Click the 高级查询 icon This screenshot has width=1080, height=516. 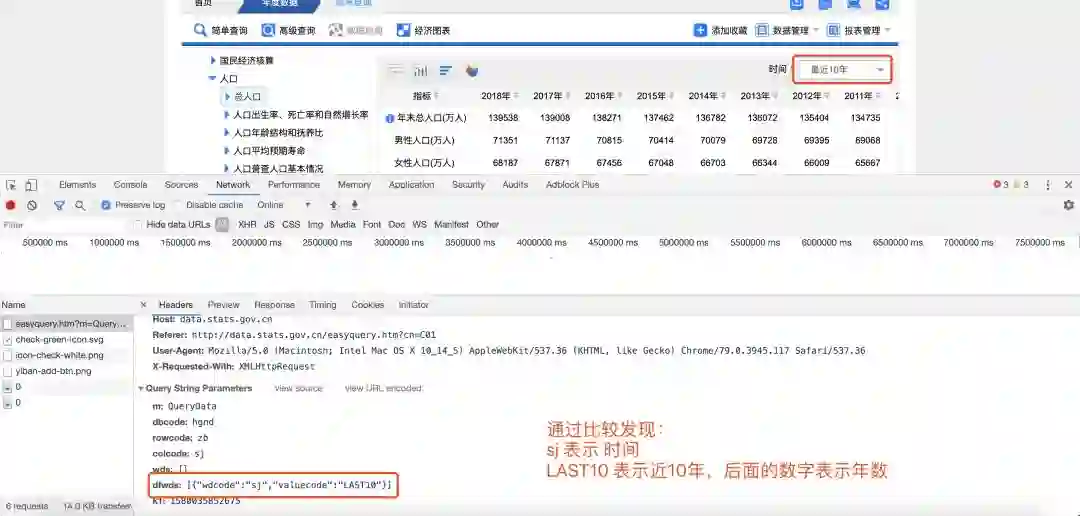point(269,30)
